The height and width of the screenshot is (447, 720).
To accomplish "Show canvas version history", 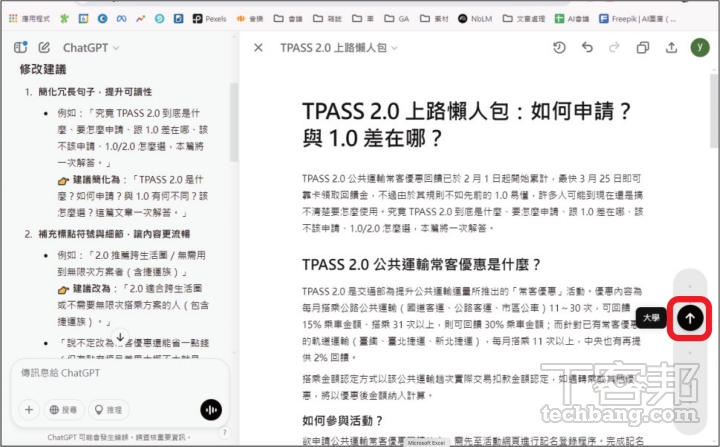I will (559, 47).
